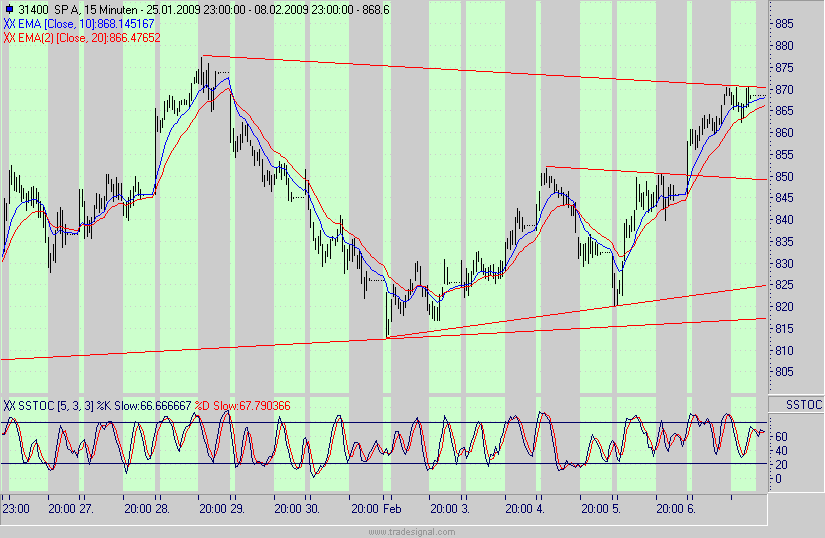Click price axis value 875
Viewport: 825px width, 538px height.
(x=784, y=68)
